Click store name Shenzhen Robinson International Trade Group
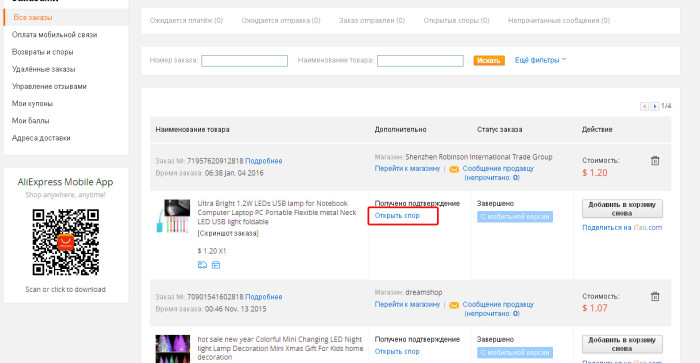 pyautogui.click(x=479, y=157)
